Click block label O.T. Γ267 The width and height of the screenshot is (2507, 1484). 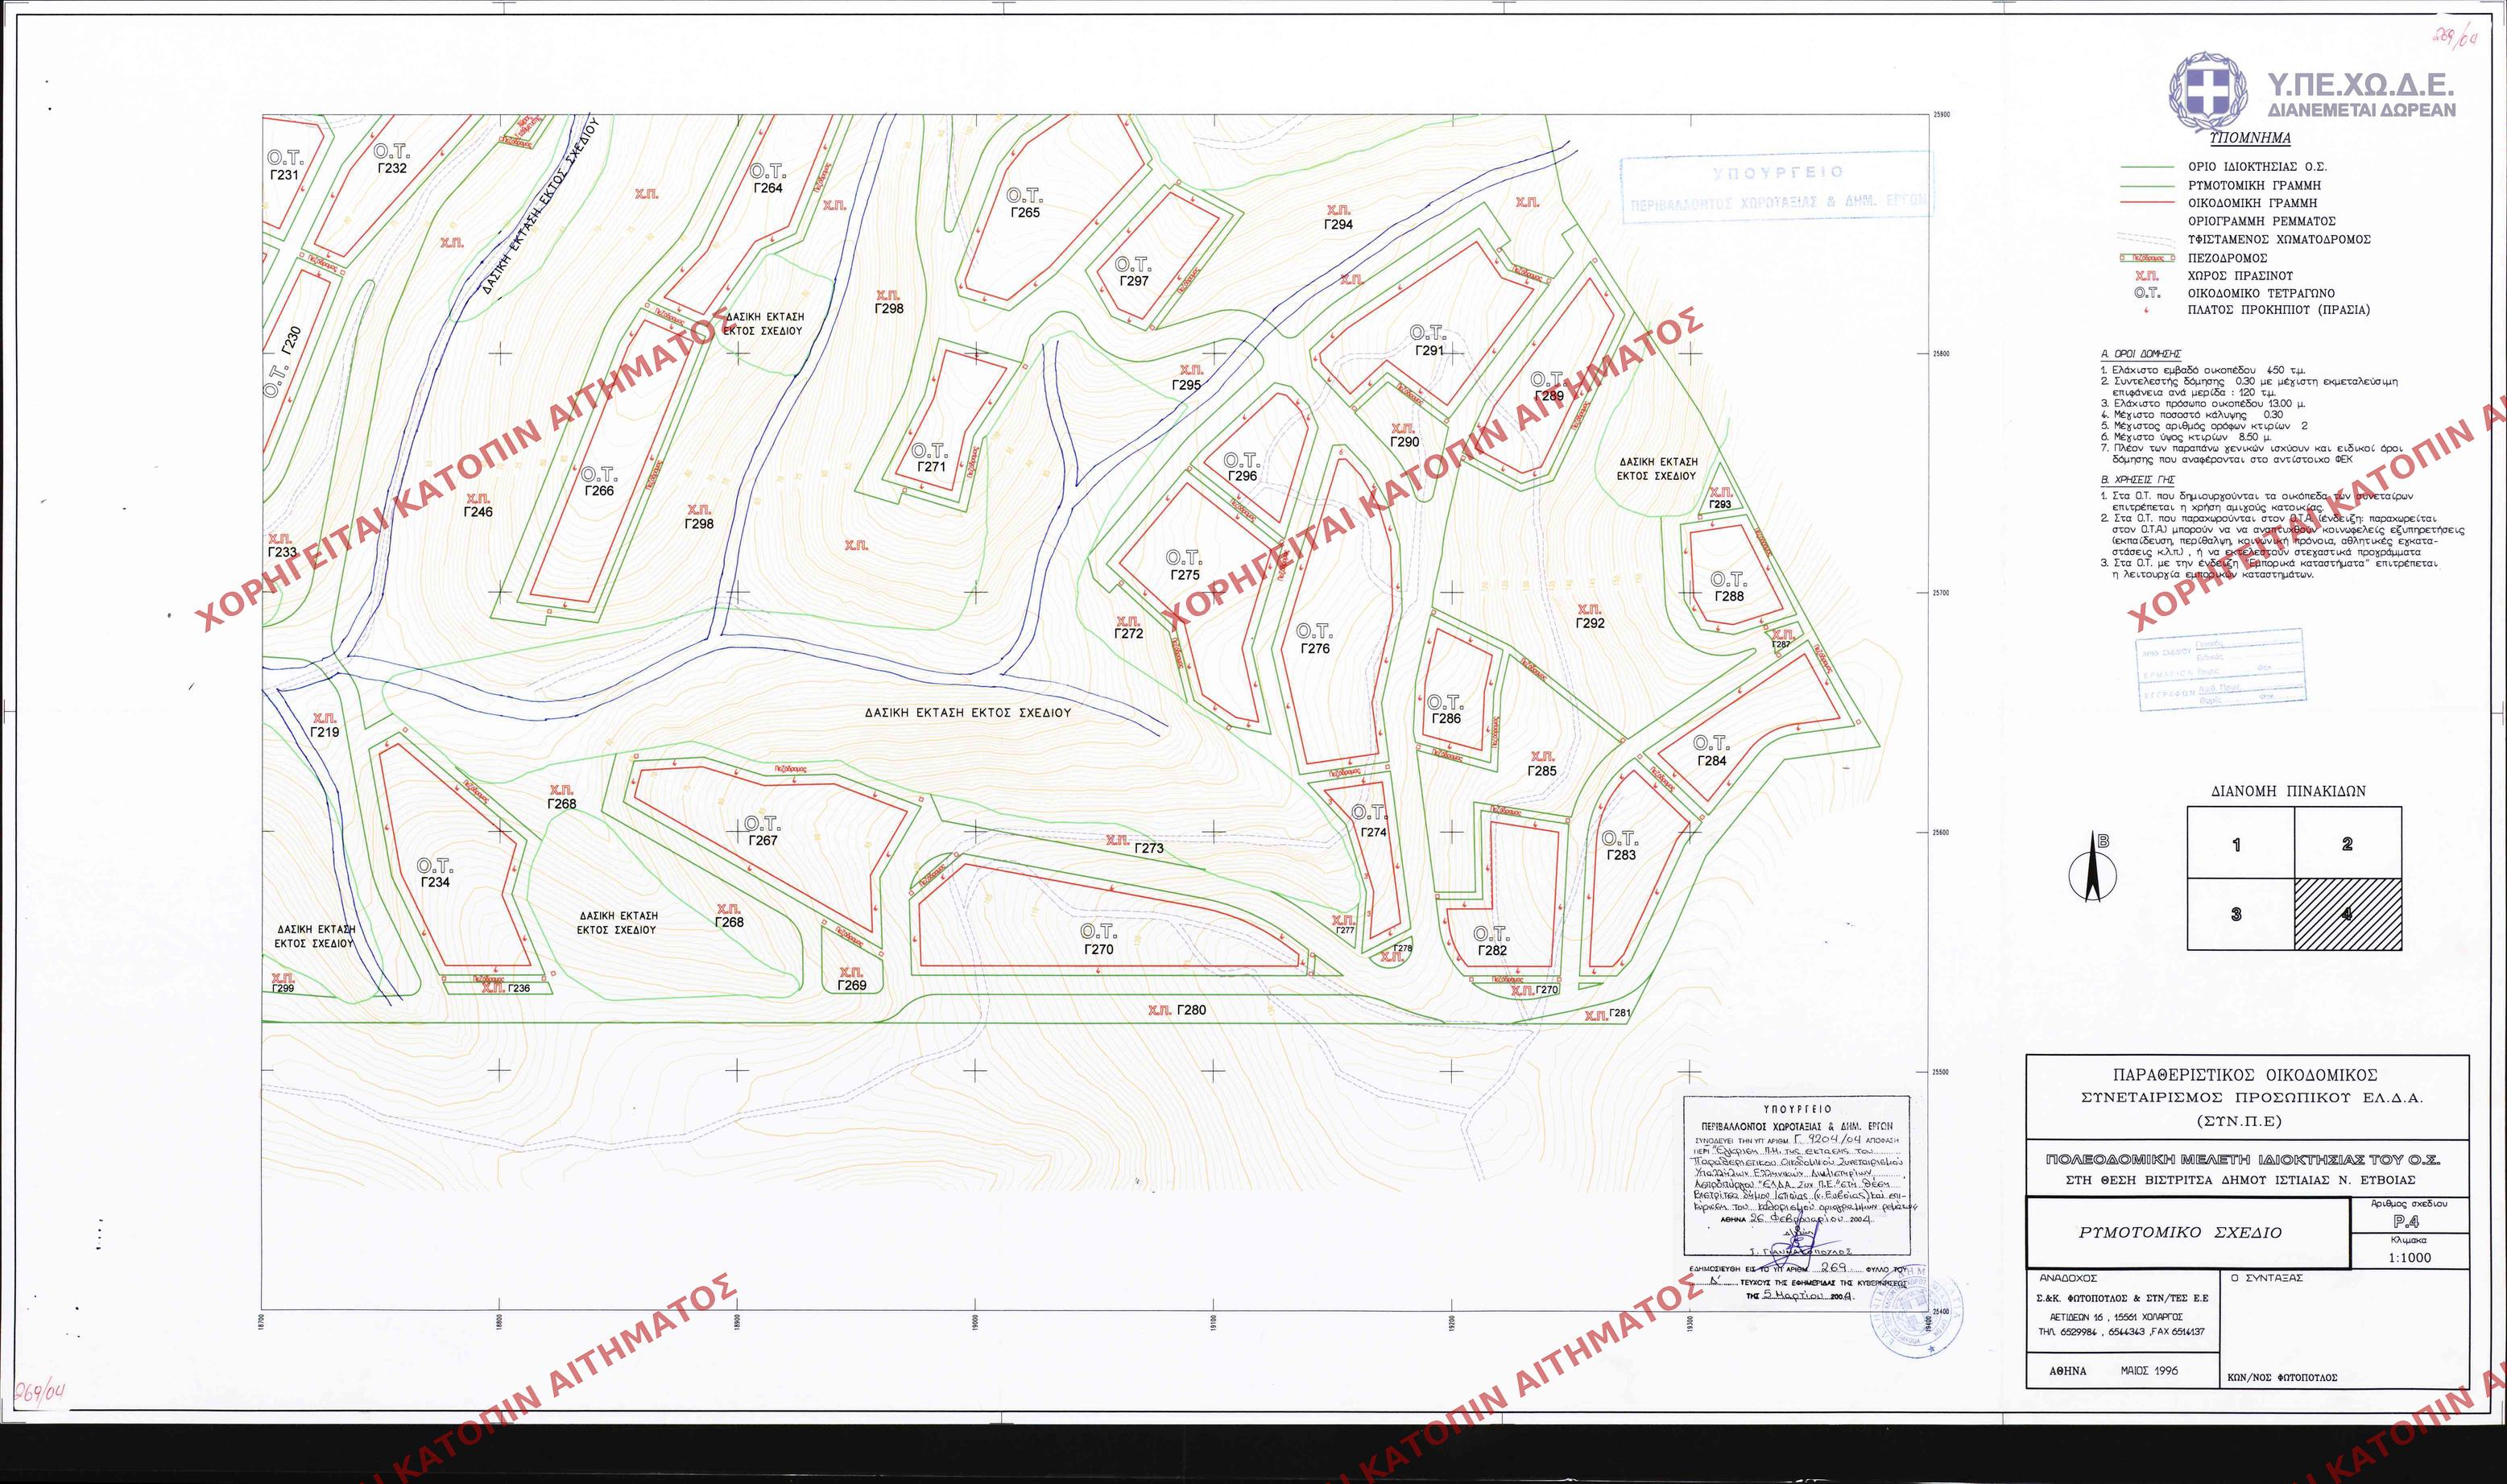point(762,832)
